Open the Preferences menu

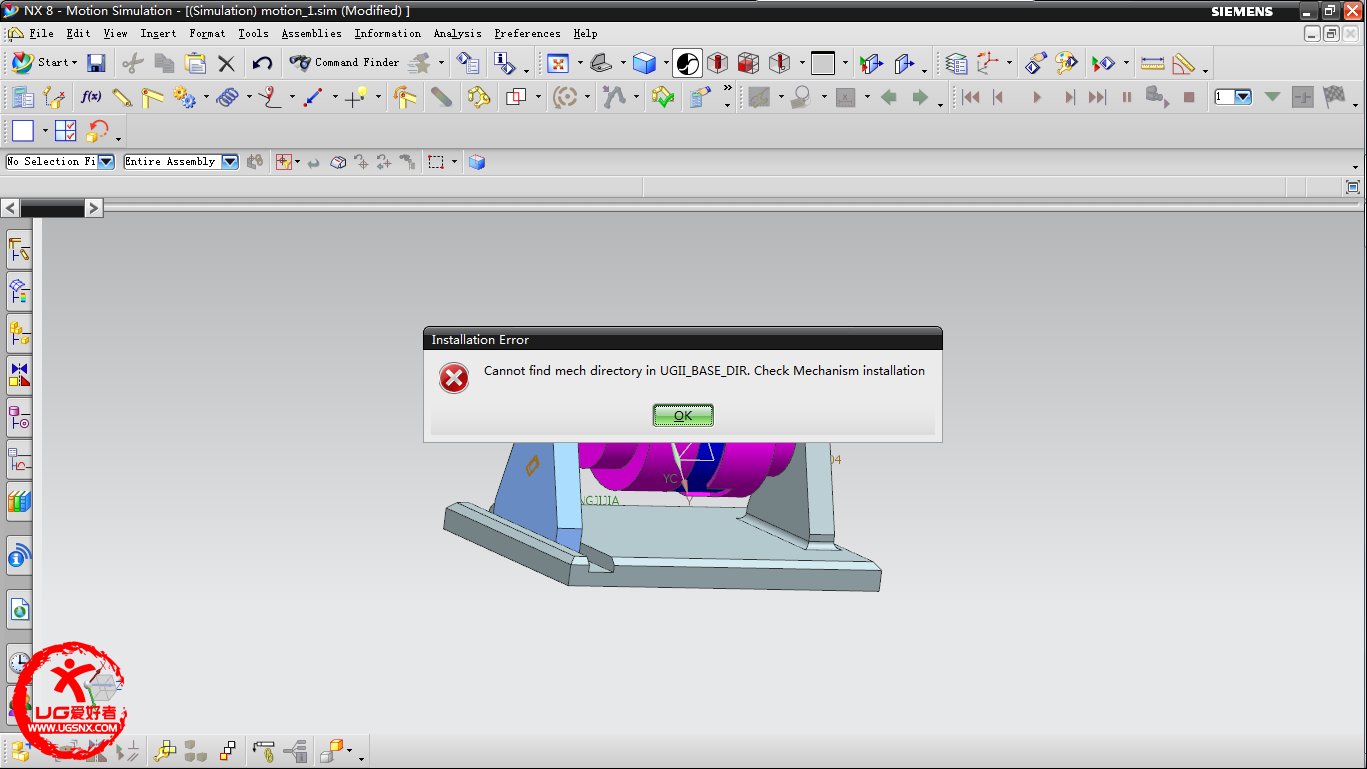click(527, 34)
